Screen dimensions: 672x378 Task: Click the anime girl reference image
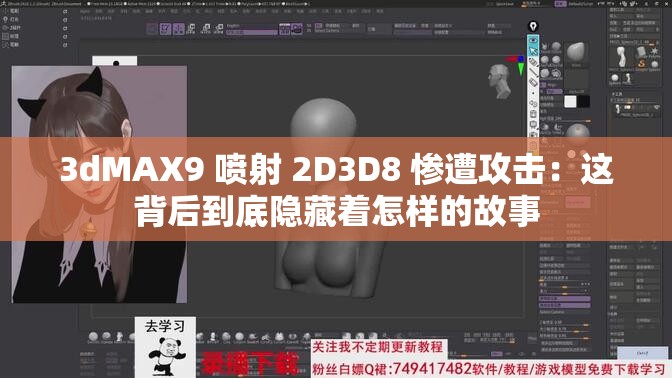[x=99, y=184]
